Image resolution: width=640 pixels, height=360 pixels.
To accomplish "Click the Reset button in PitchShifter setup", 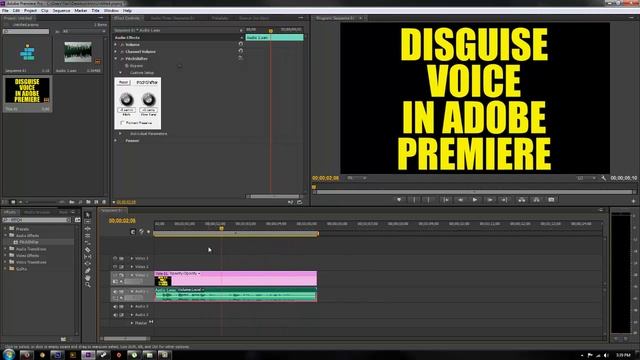I will tap(123, 82).
